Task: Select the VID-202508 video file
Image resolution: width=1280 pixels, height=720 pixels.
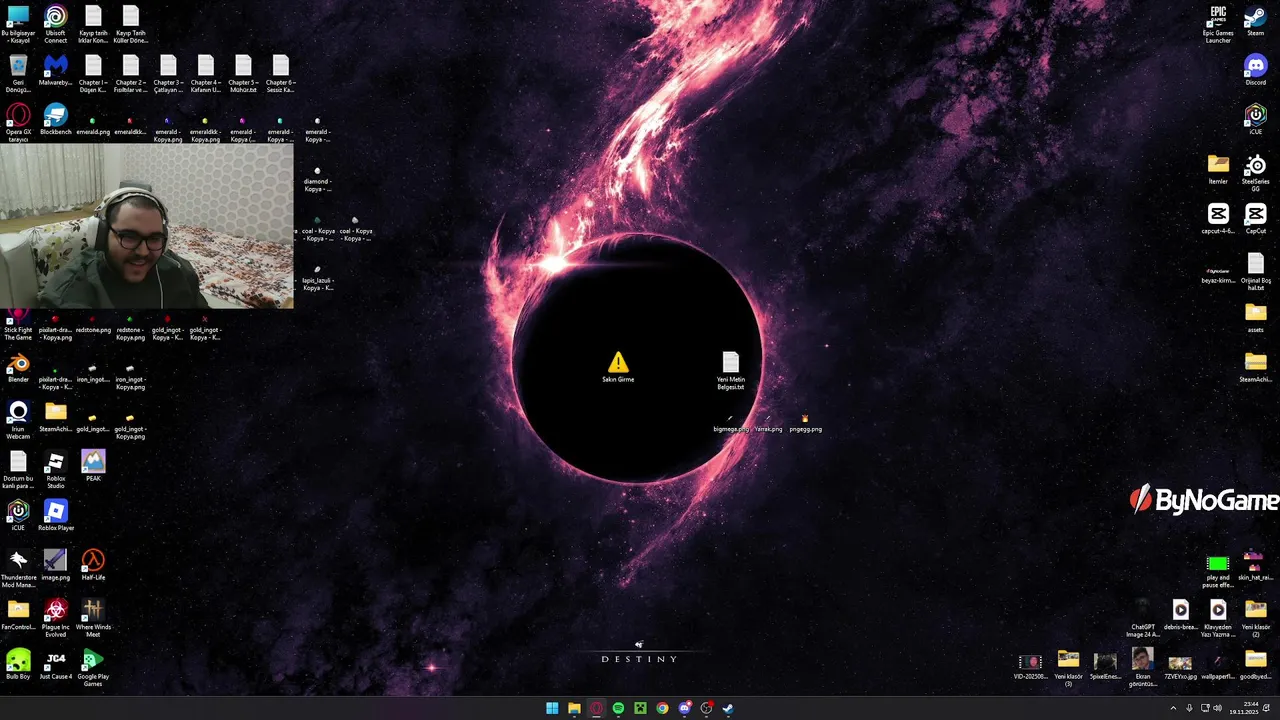Action: tap(1030, 666)
